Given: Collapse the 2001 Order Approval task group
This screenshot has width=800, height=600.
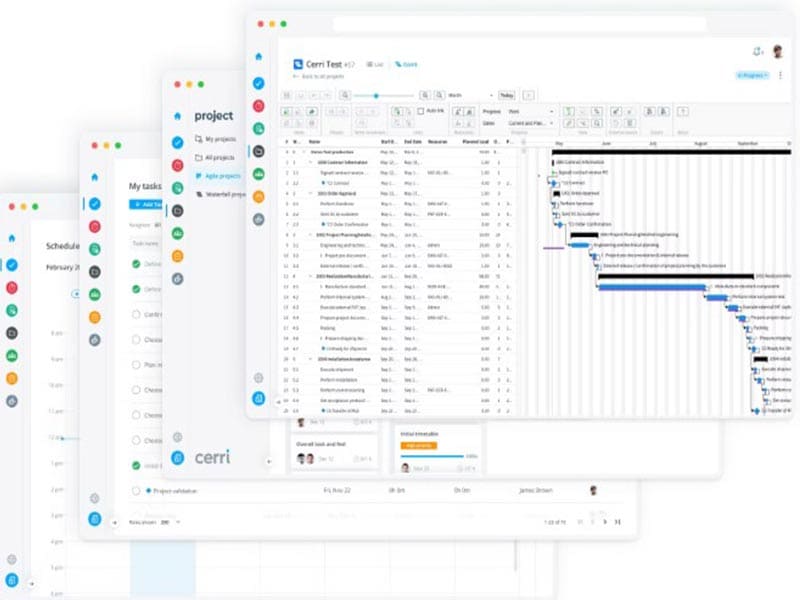Looking at the screenshot, I should 309,193.
